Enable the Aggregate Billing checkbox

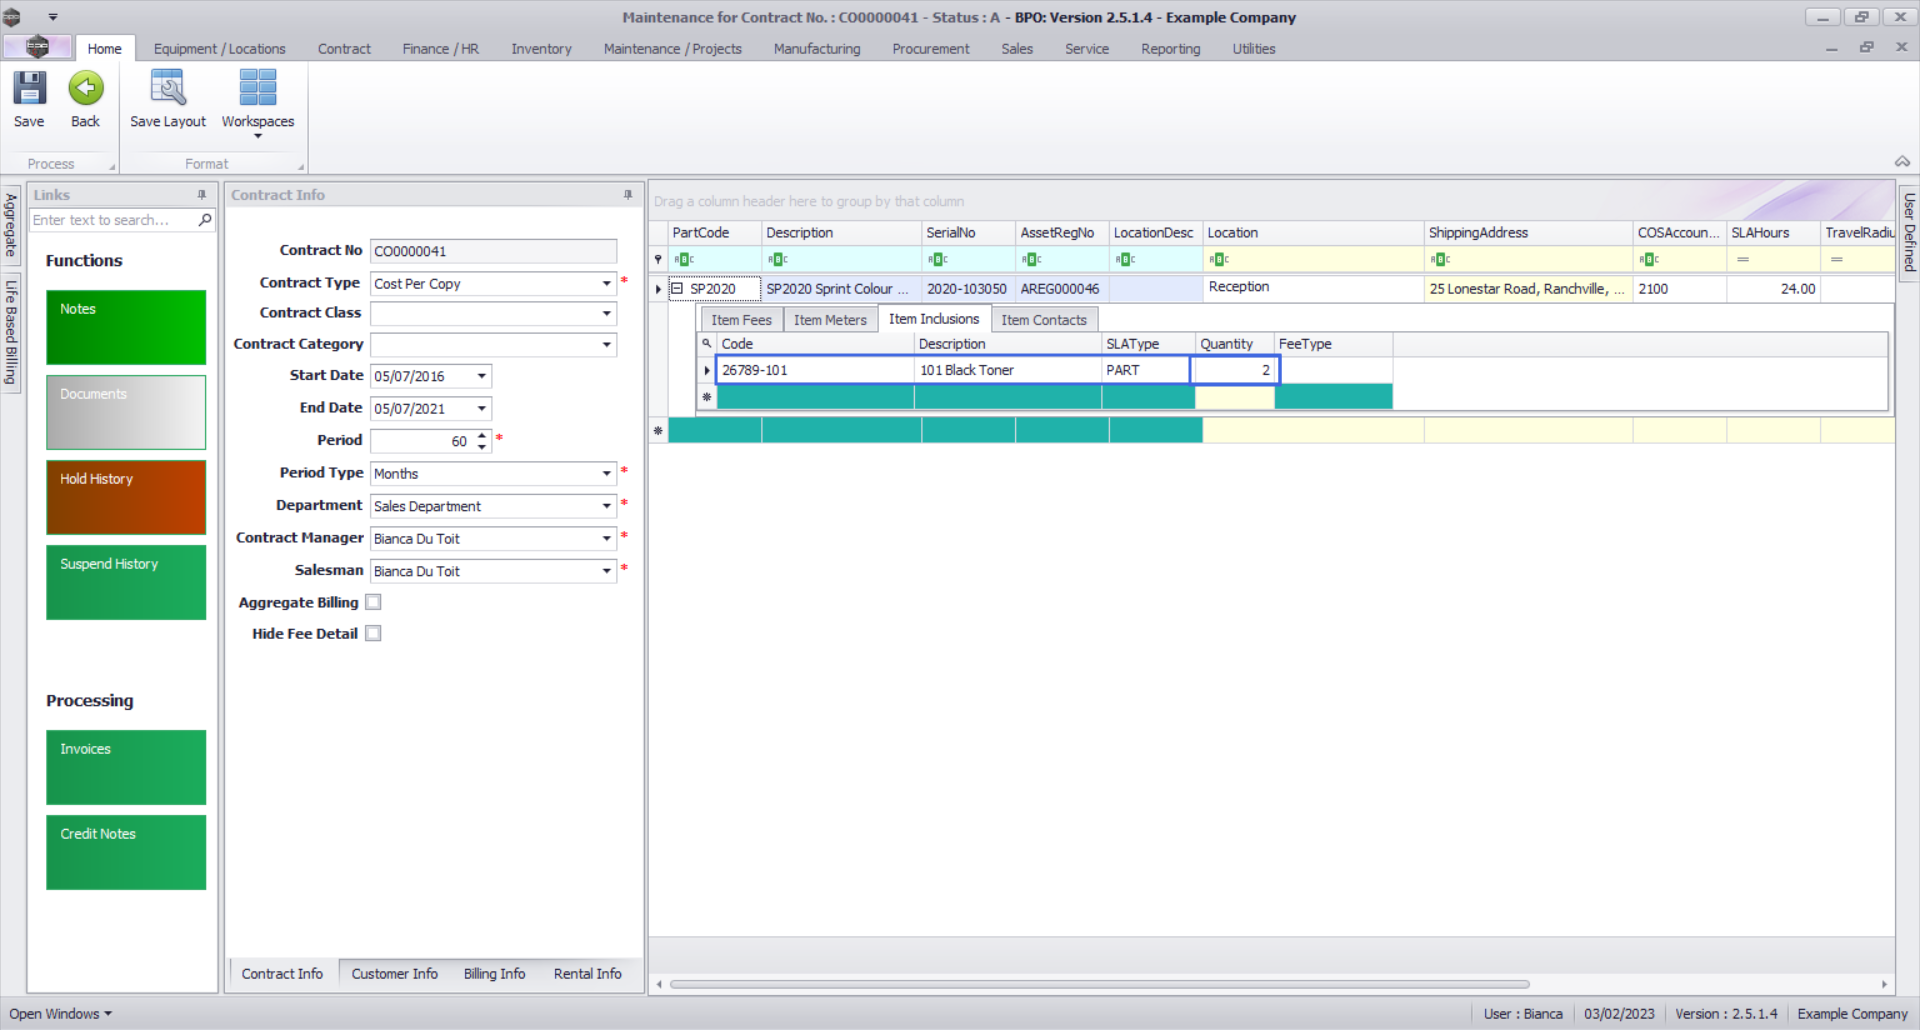(373, 602)
